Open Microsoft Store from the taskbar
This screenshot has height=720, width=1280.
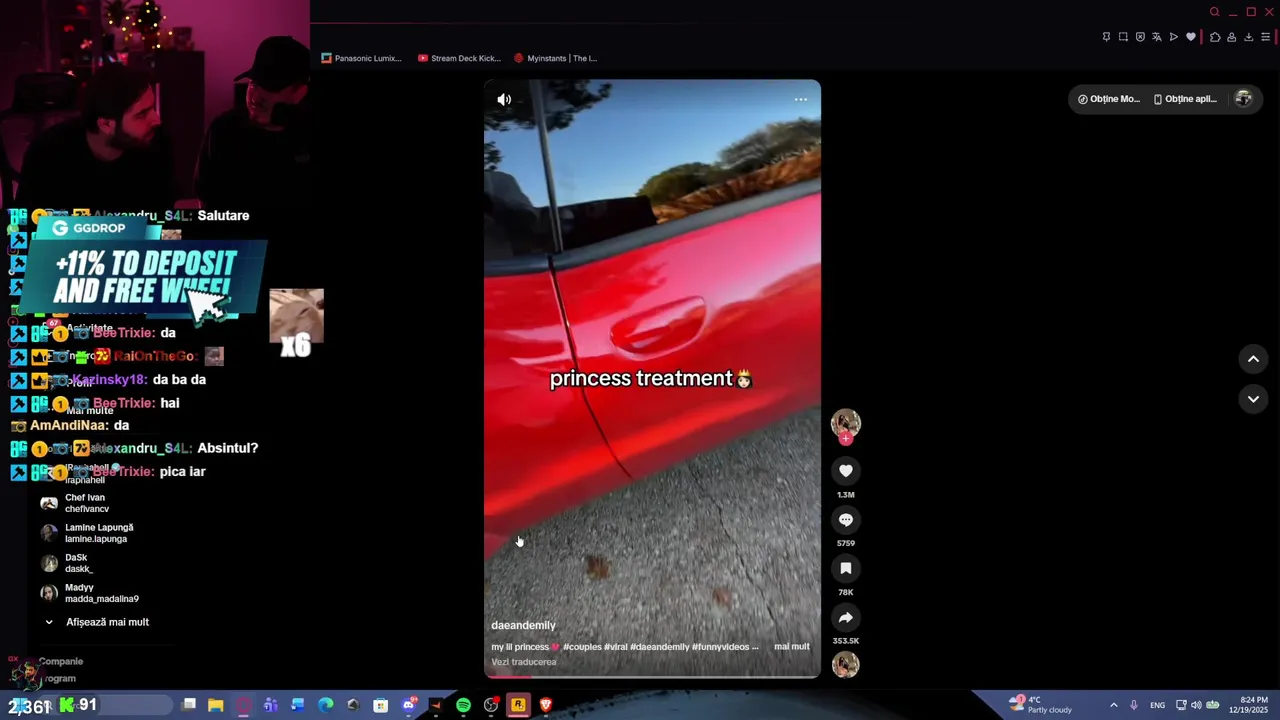tap(381, 705)
